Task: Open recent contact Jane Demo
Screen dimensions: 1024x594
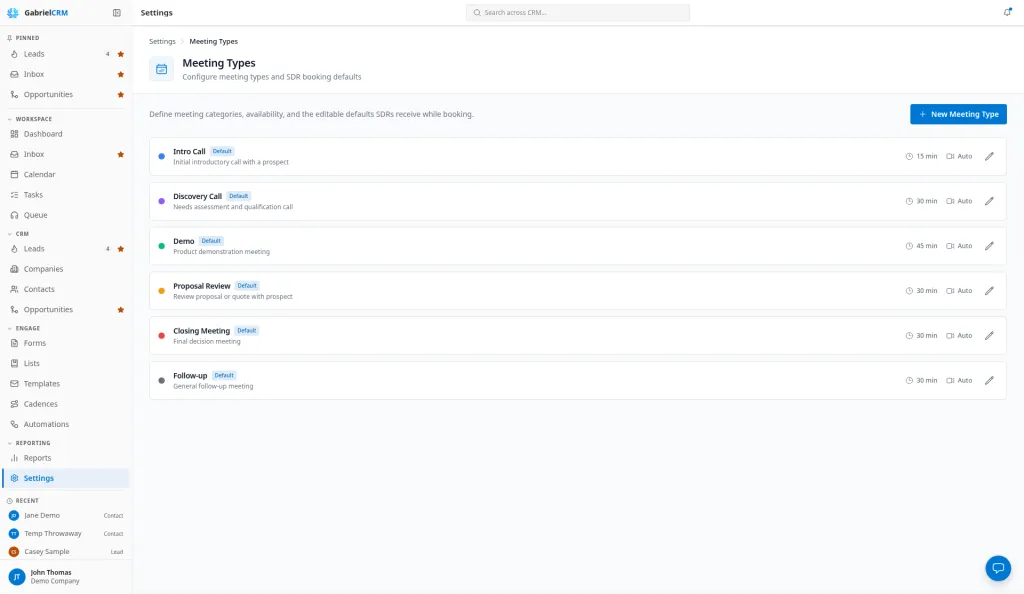Action: tap(65, 515)
